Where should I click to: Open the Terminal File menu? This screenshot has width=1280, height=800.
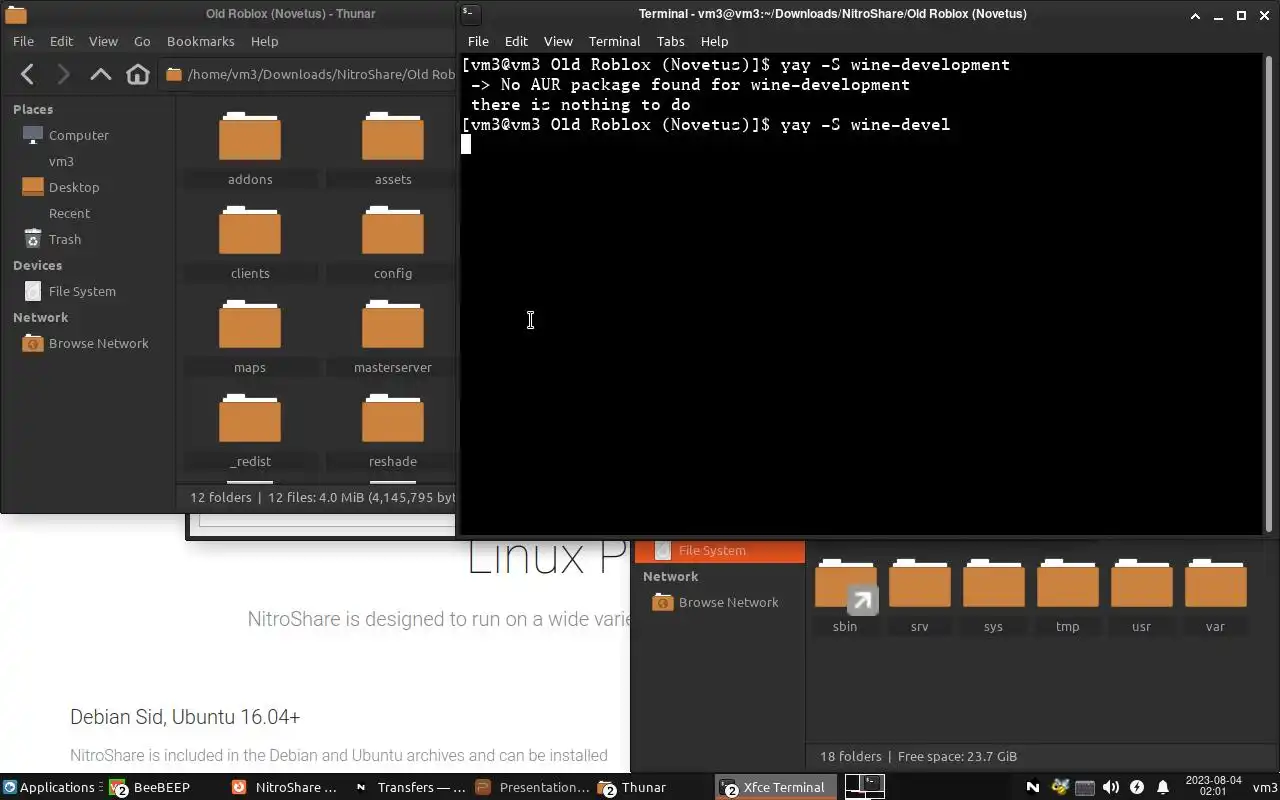(478, 41)
